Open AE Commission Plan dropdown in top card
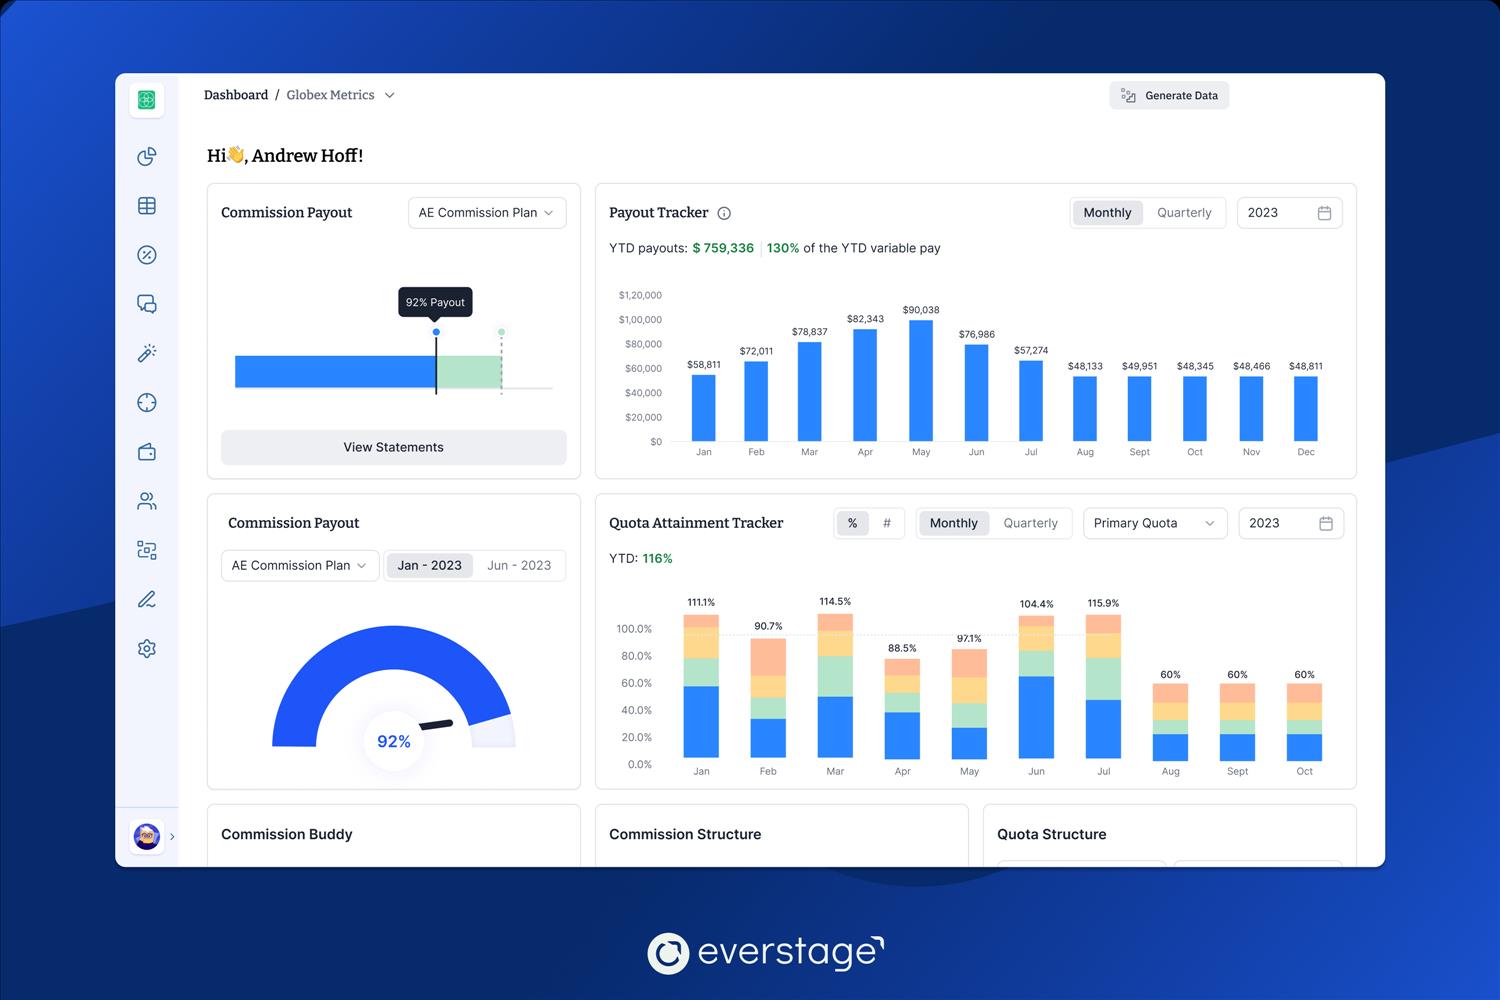The height and width of the screenshot is (1000, 1500). click(486, 213)
